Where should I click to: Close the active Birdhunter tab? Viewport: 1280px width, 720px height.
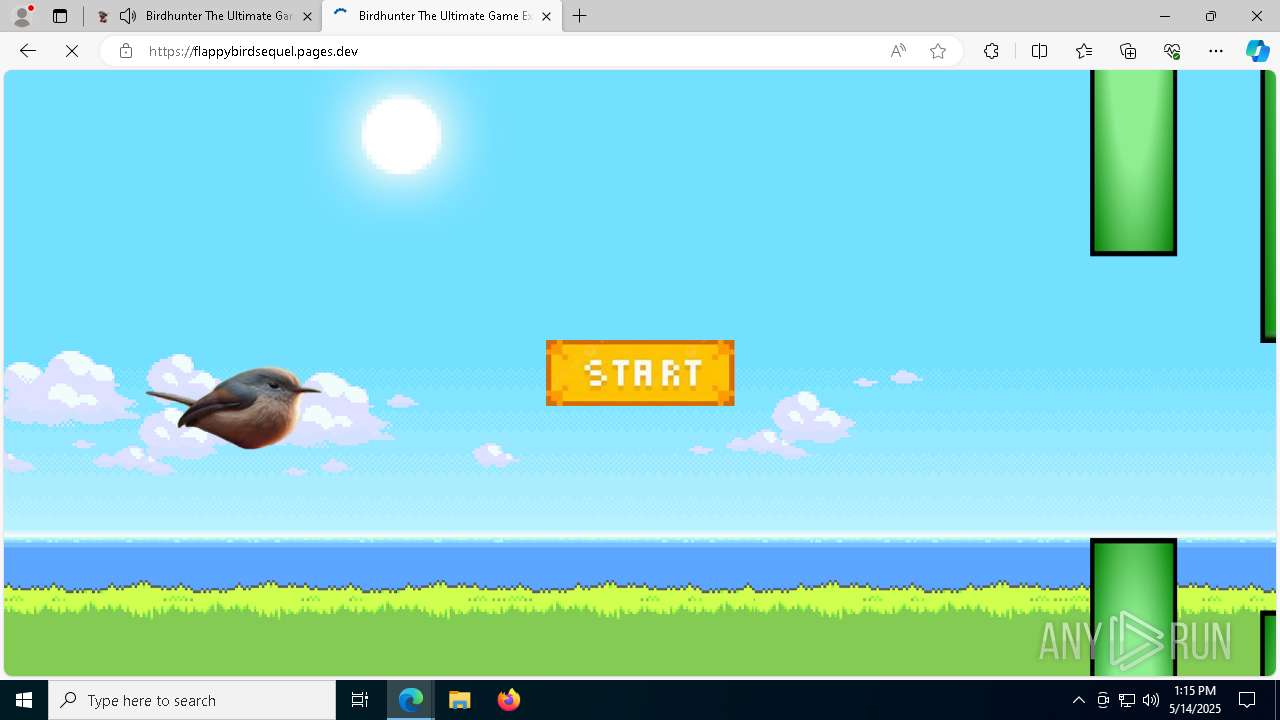(x=546, y=16)
